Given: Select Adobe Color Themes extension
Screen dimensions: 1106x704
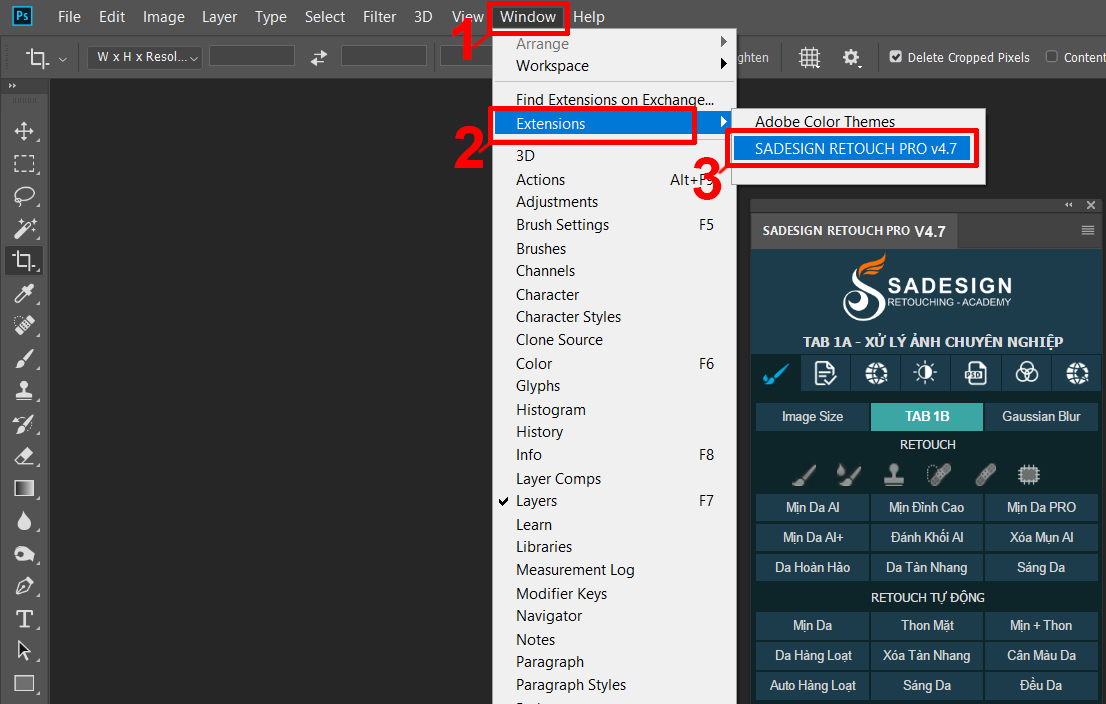Looking at the screenshot, I should (827, 121).
